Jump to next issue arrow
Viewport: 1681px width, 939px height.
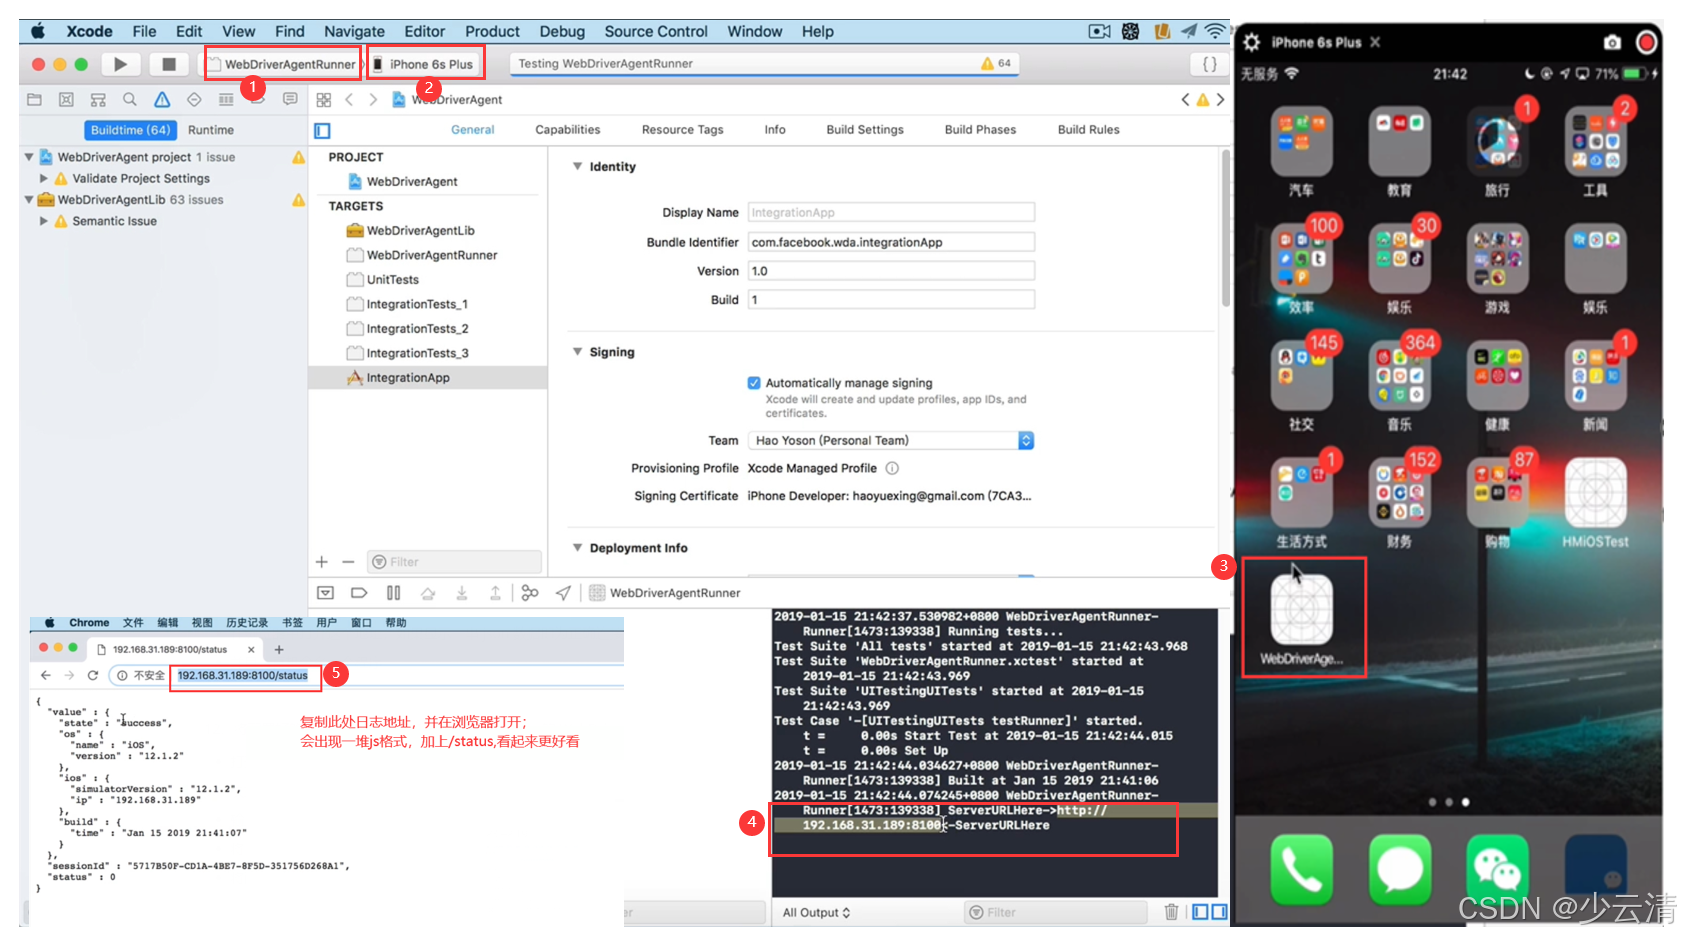(1220, 100)
